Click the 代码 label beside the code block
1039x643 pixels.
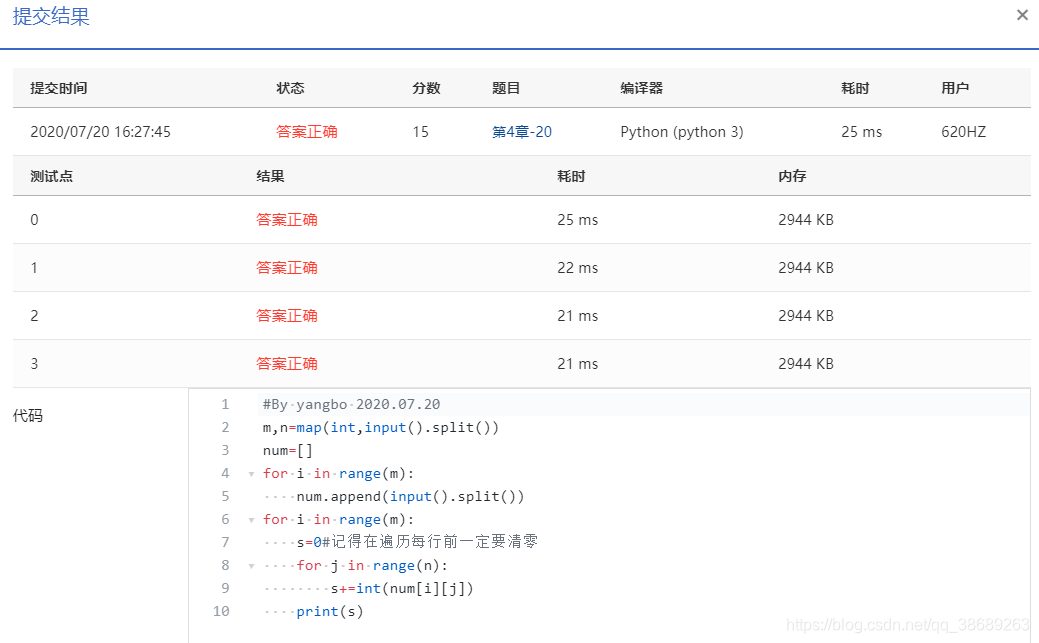pos(30,416)
